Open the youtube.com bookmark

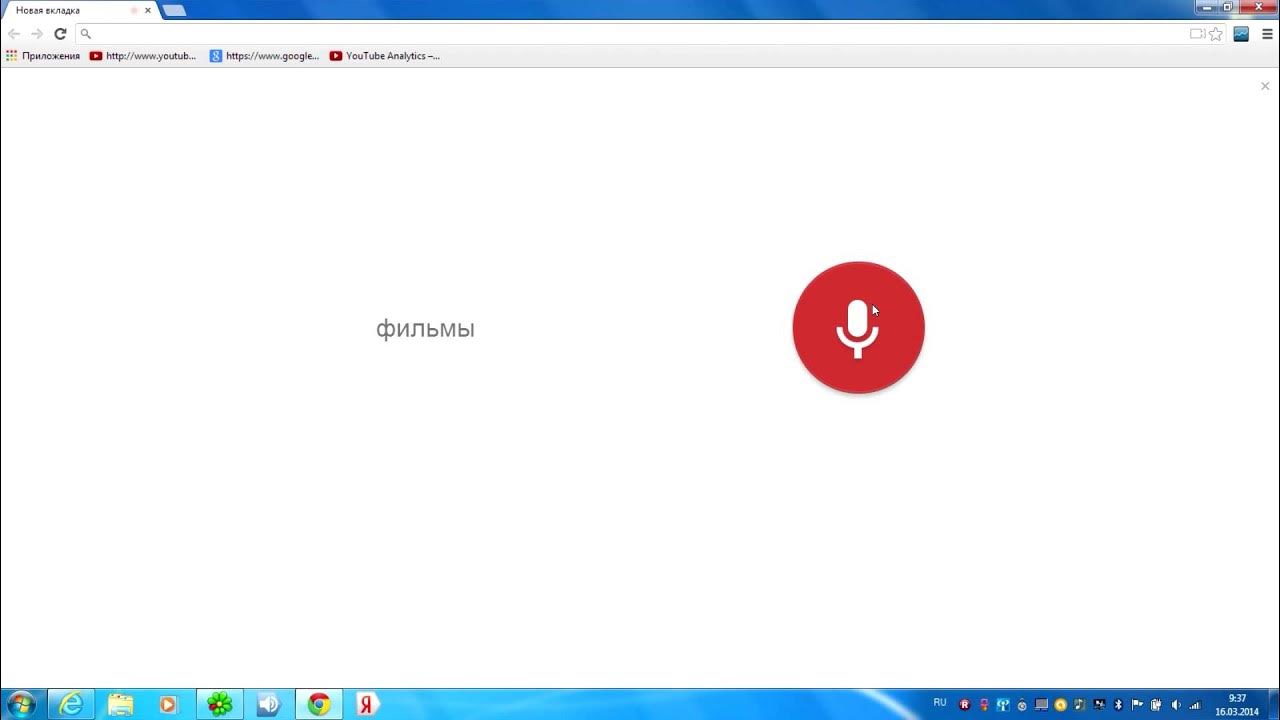coord(143,56)
